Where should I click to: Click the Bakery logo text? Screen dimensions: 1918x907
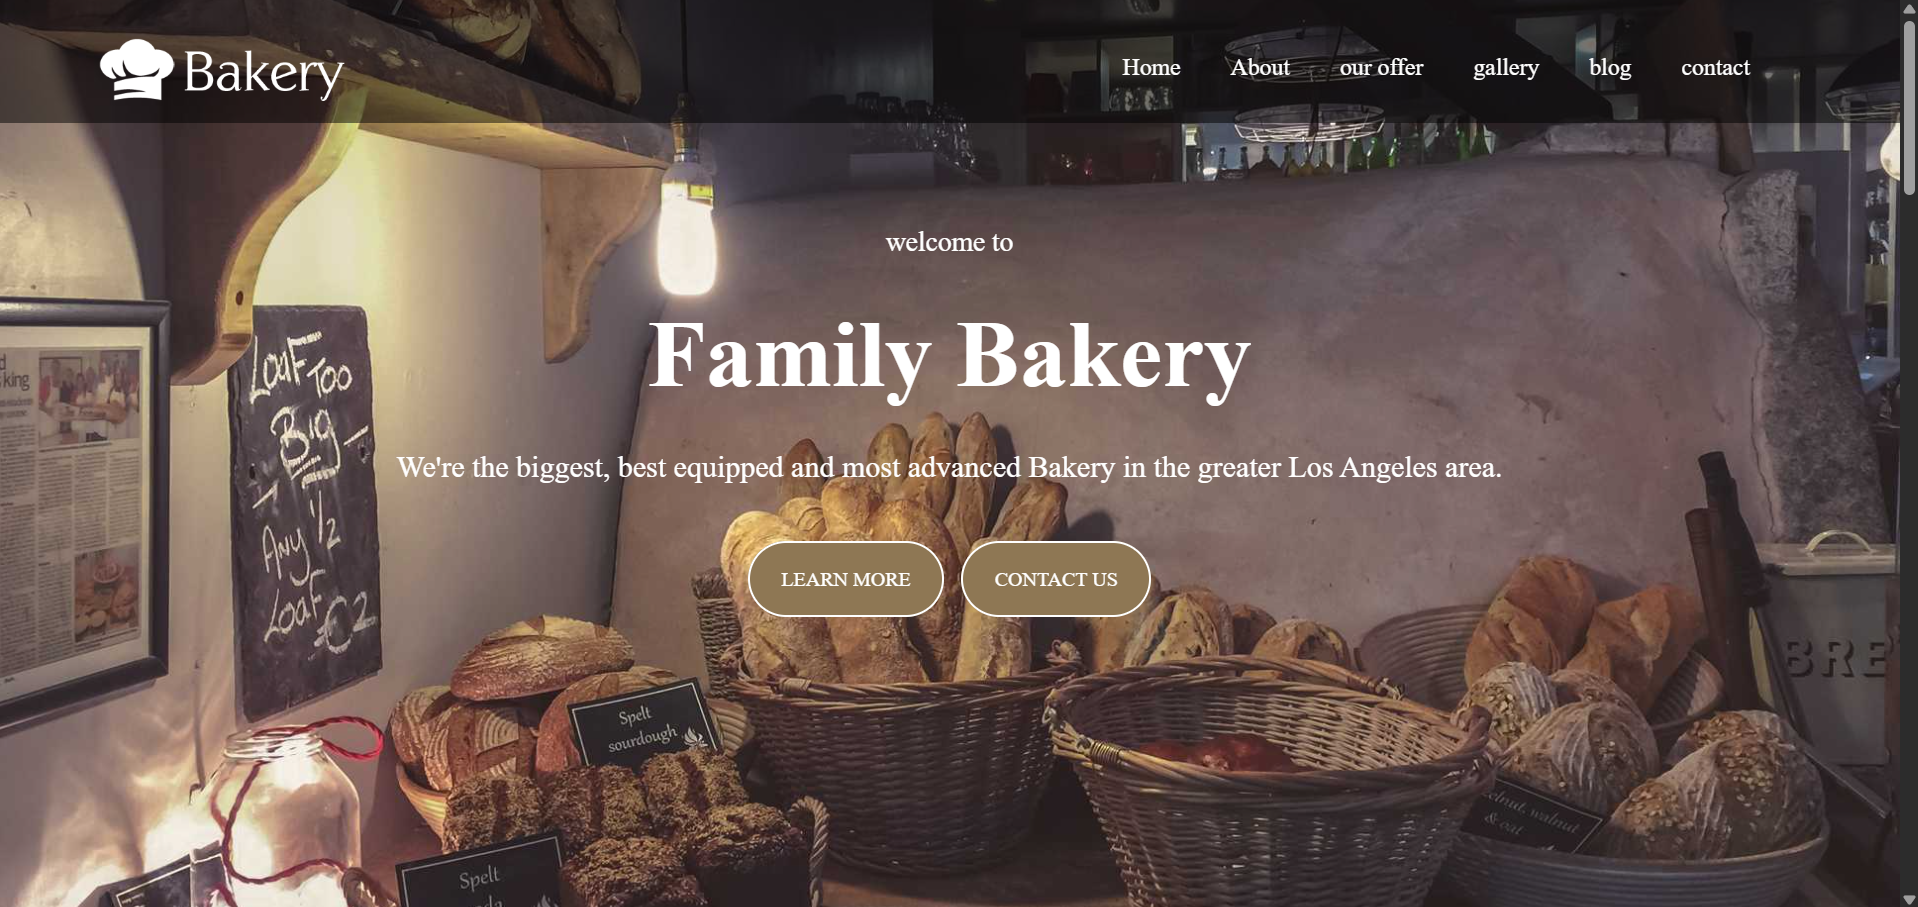[263, 73]
